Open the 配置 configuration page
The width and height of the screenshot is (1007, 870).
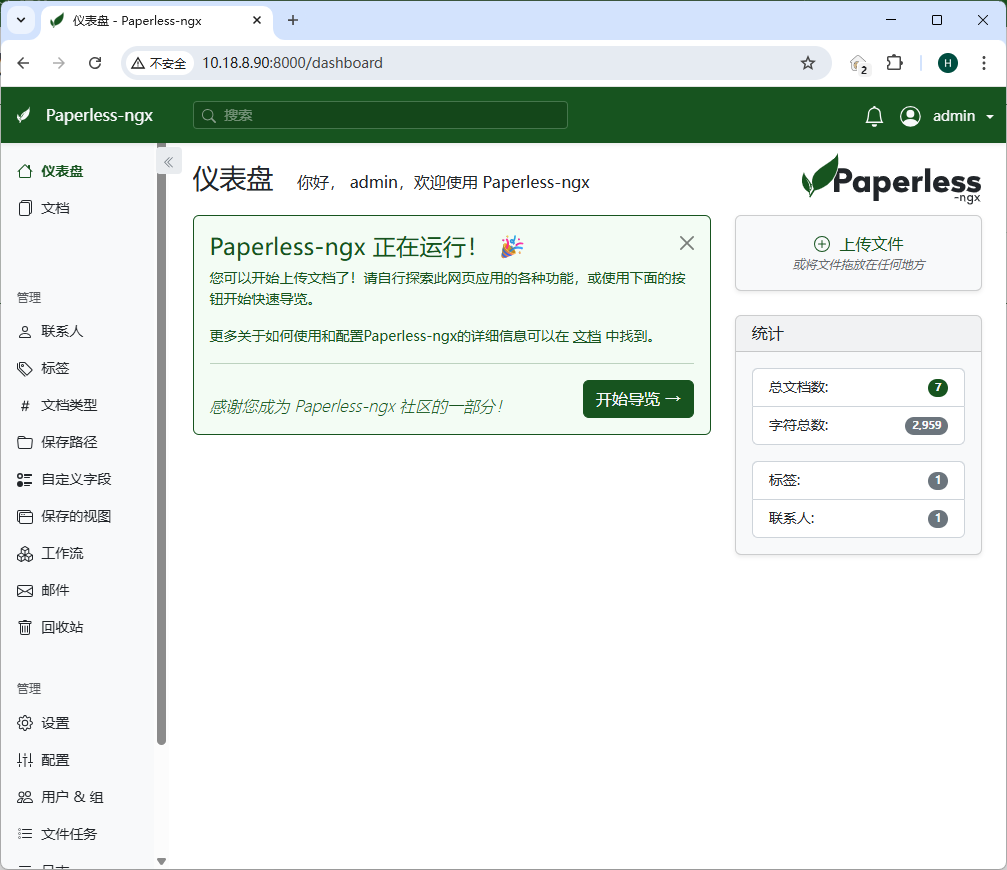pos(55,760)
